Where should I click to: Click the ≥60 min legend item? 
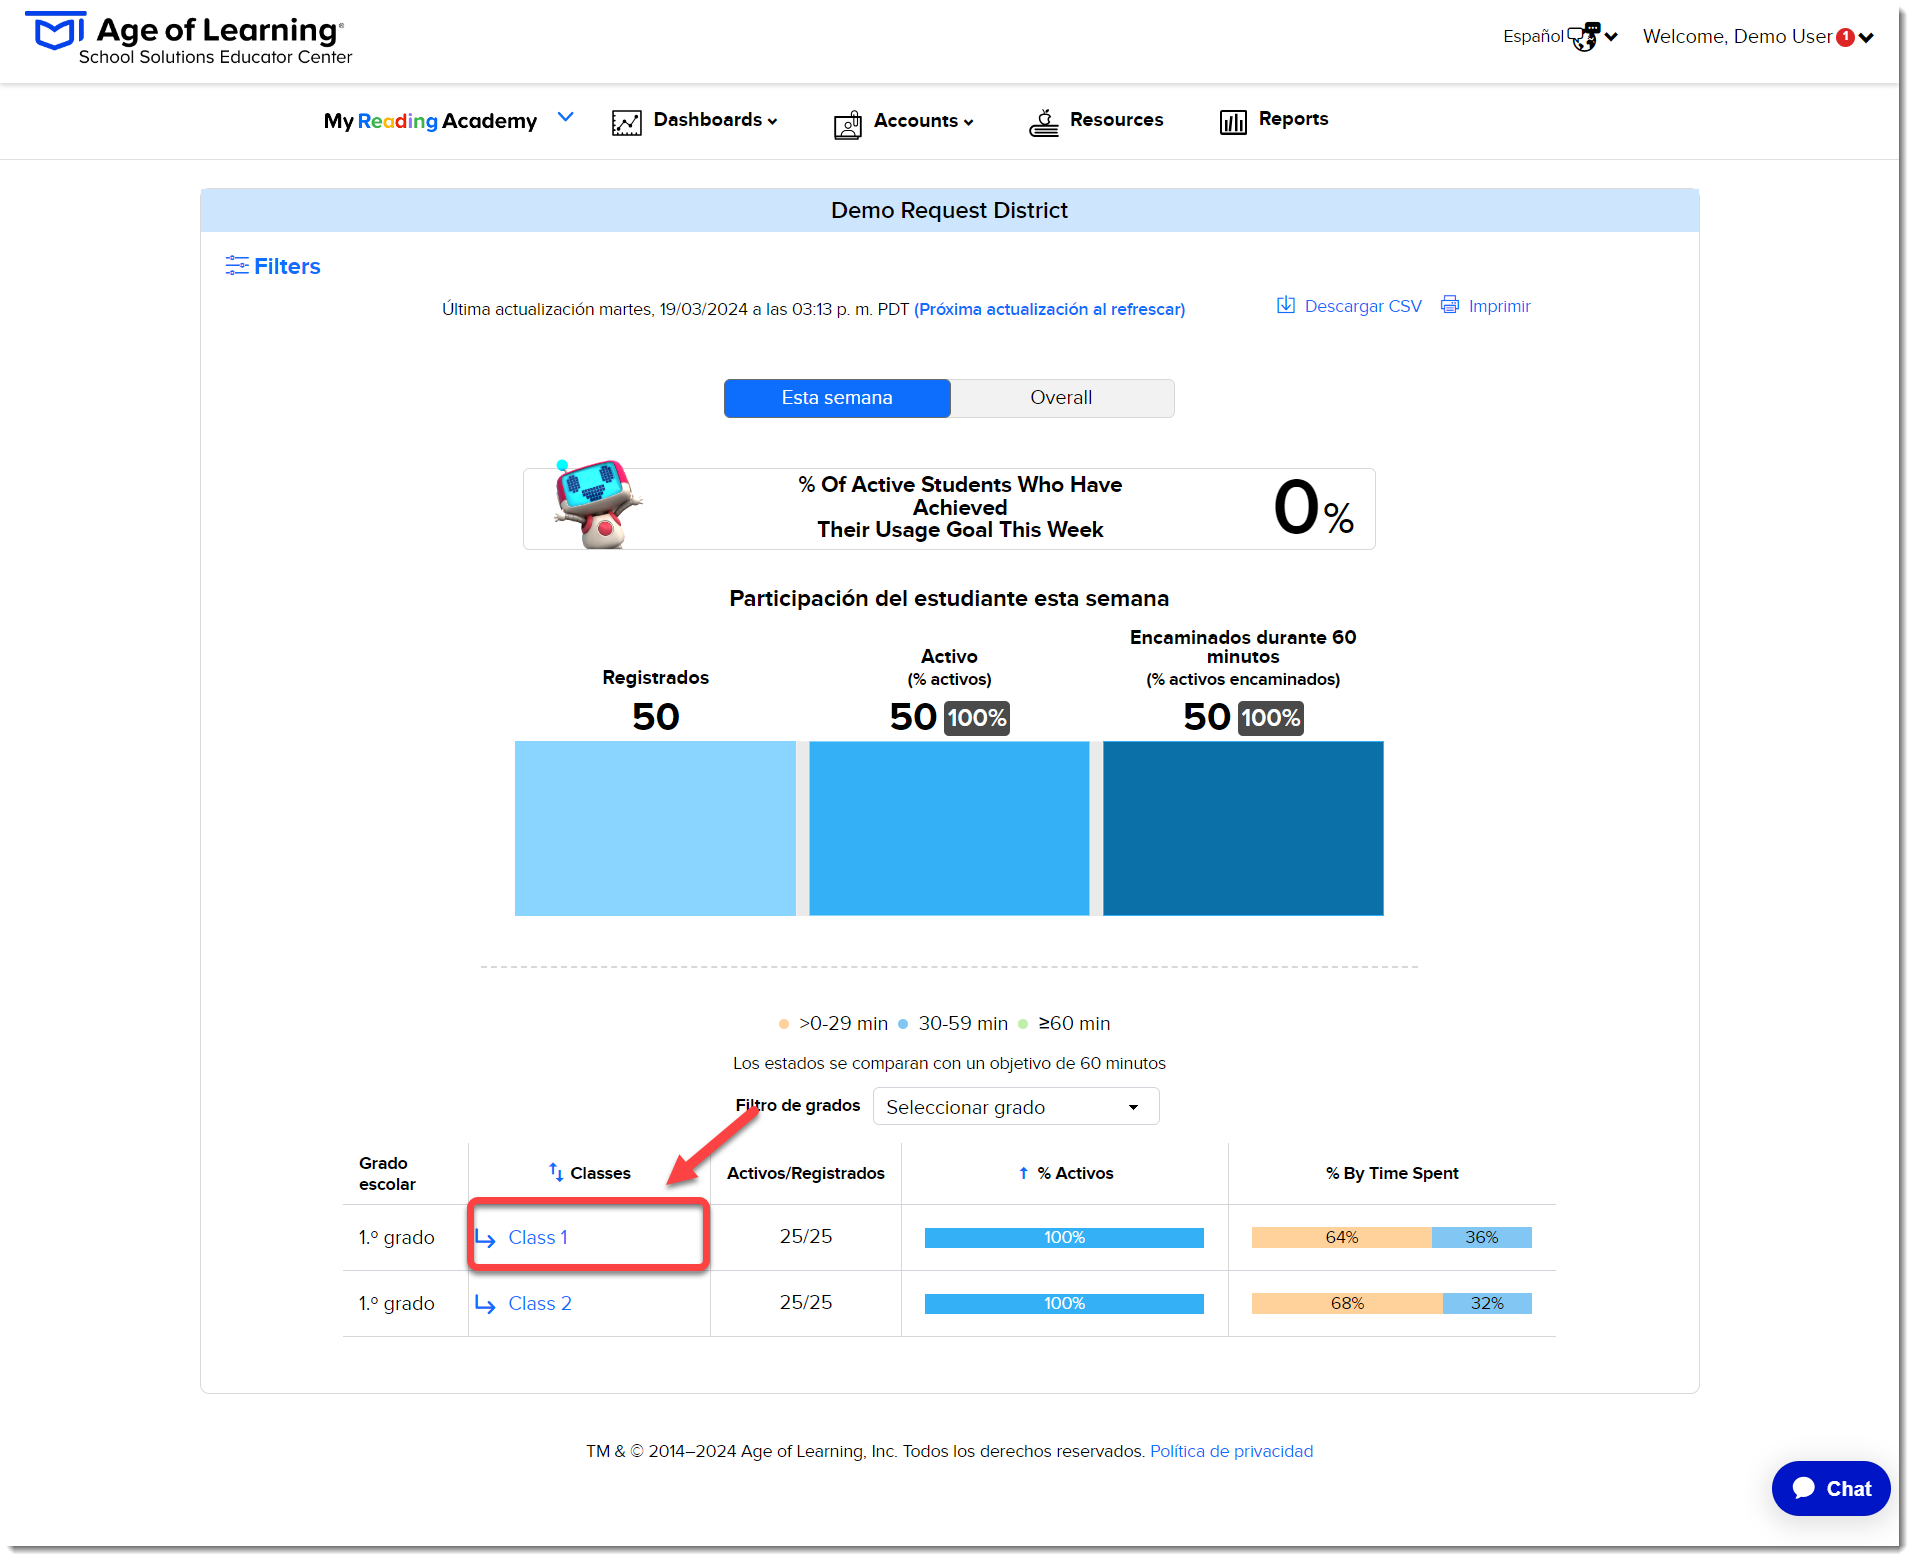click(1064, 1023)
